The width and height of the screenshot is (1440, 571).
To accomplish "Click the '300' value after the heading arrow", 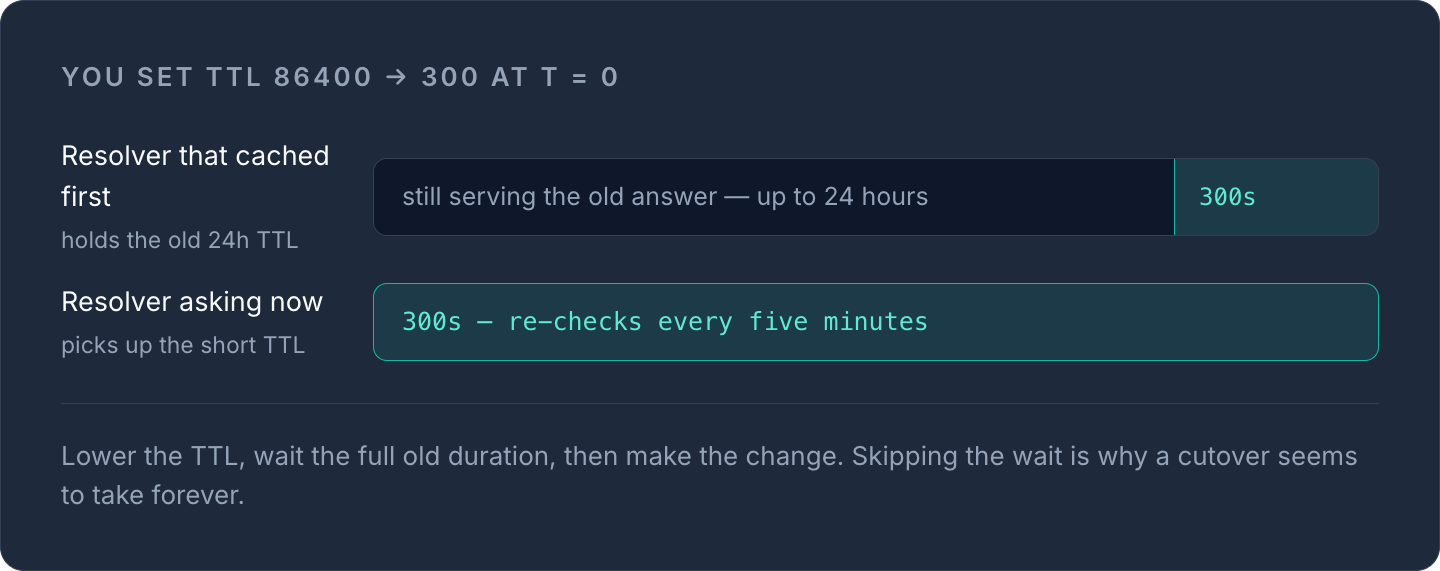I will point(450,78).
